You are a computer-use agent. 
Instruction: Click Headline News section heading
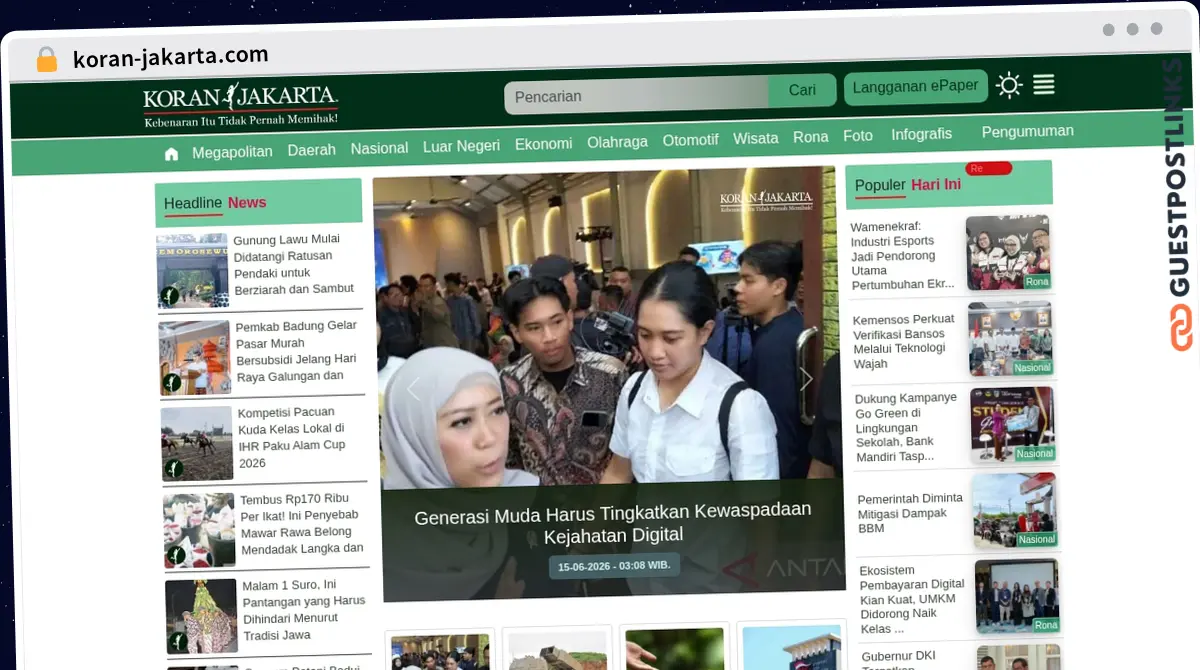click(215, 203)
